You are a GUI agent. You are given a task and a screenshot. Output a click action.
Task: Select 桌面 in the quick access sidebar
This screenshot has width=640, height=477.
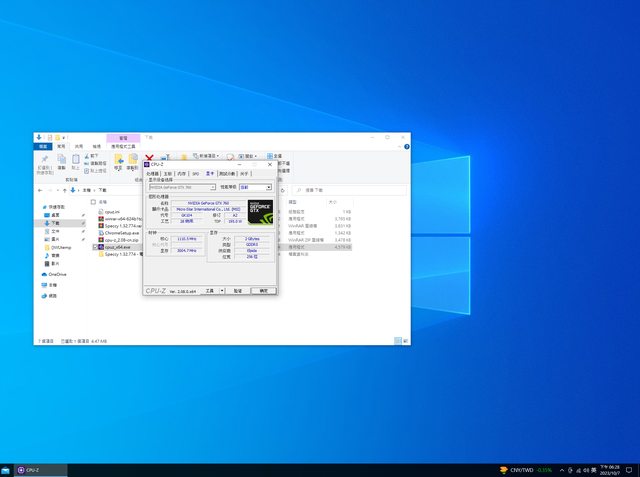click(x=55, y=215)
